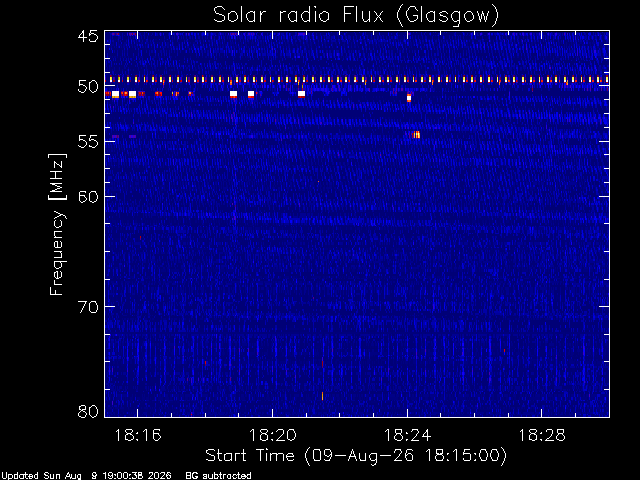Click the 'BG subtracted' note

(x=218, y=476)
